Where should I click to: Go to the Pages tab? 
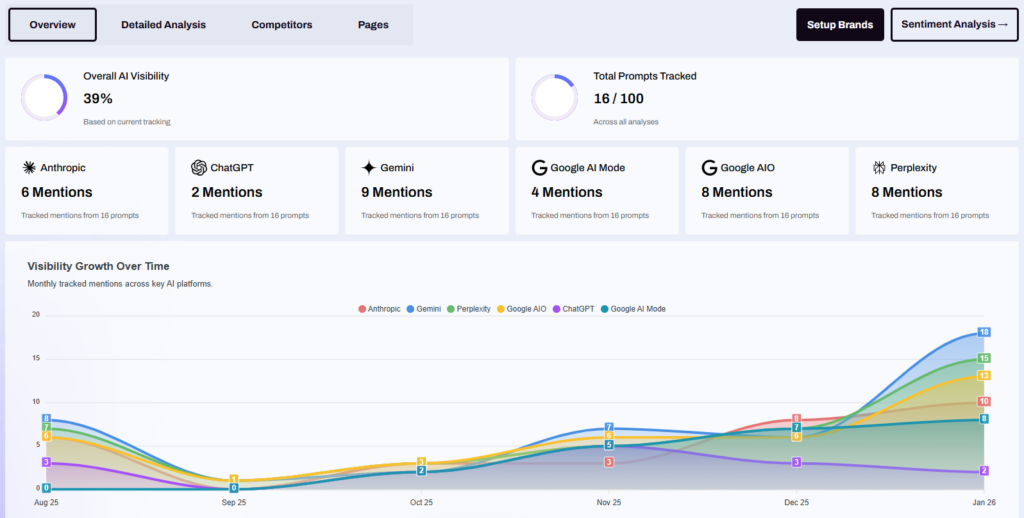pyautogui.click(x=373, y=25)
